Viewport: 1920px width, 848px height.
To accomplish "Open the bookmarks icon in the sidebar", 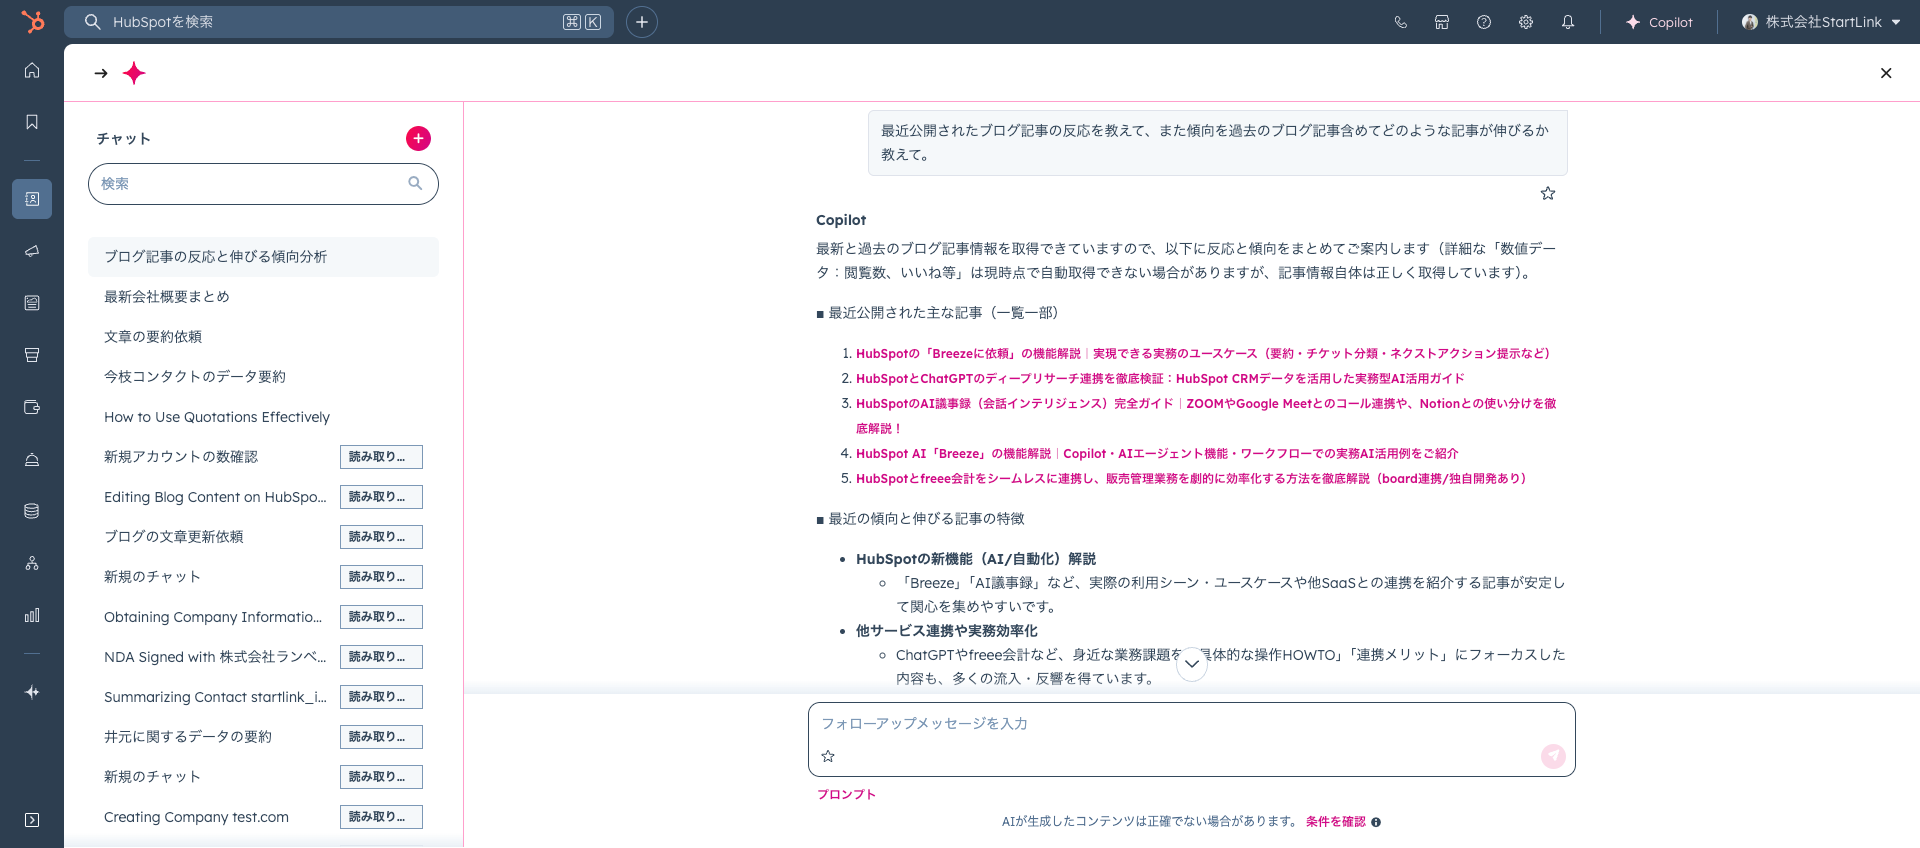I will 32,122.
